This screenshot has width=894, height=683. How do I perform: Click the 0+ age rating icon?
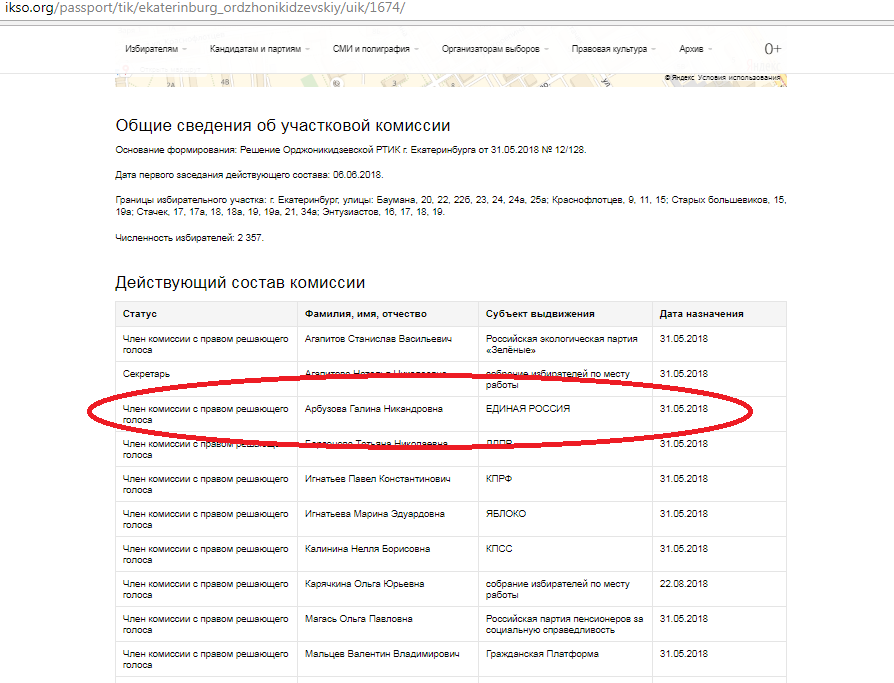tap(772, 49)
